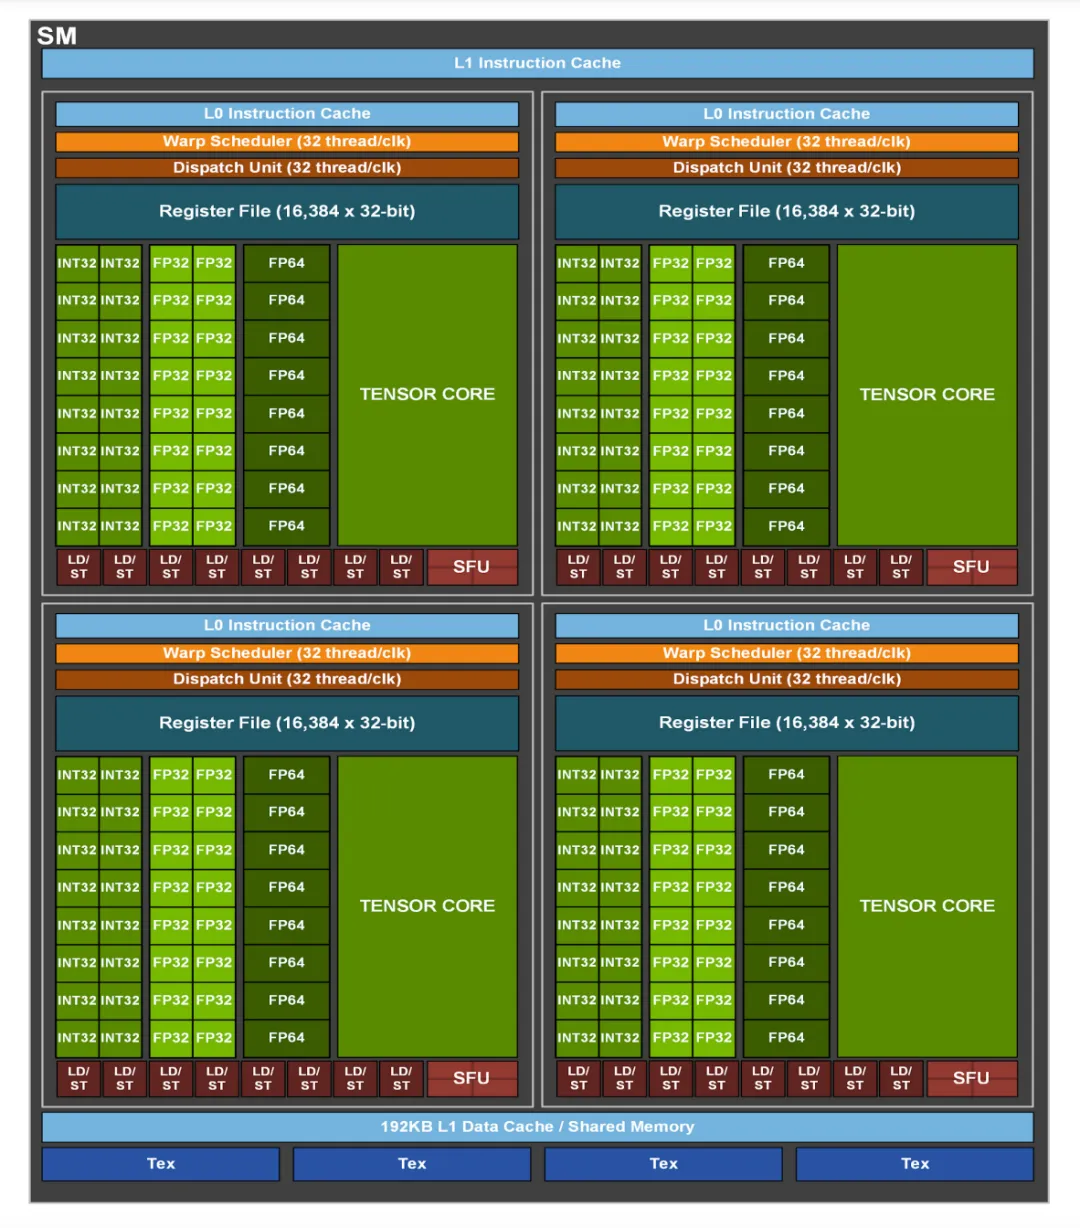Select top-right Warp Scheduler block
Viewport: 1080px width, 1228px height.
click(786, 142)
